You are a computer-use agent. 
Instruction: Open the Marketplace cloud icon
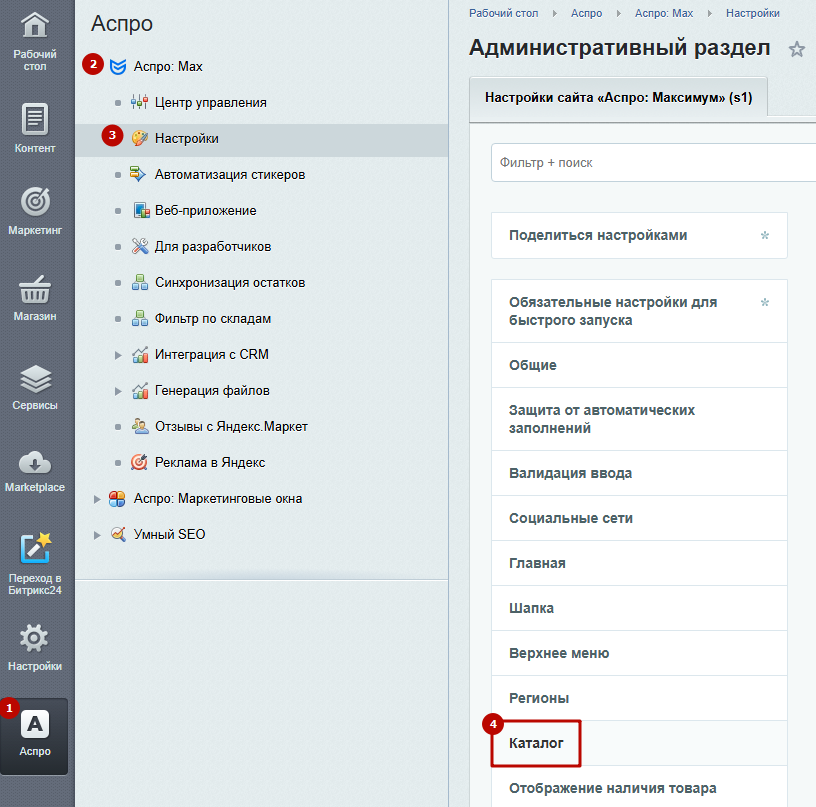coord(35,463)
